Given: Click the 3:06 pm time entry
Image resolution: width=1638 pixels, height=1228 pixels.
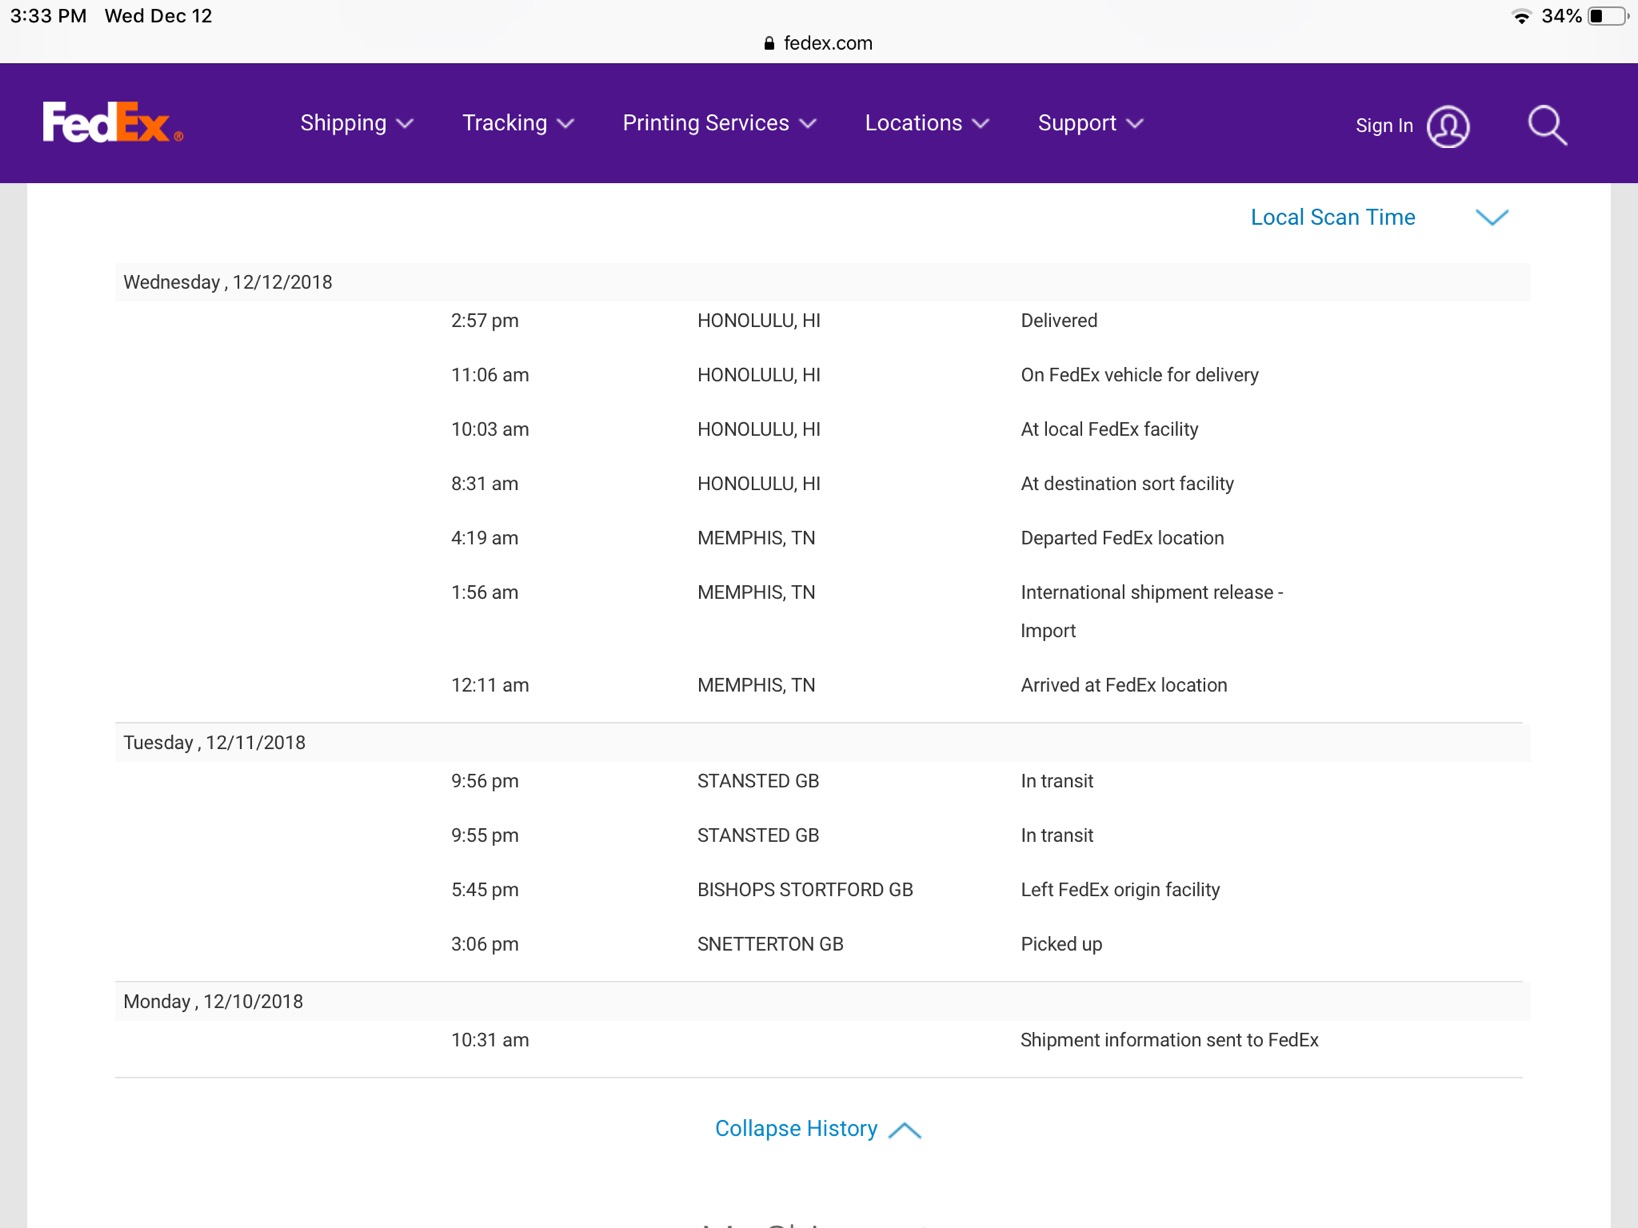Looking at the screenshot, I should [x=485, y=944].
